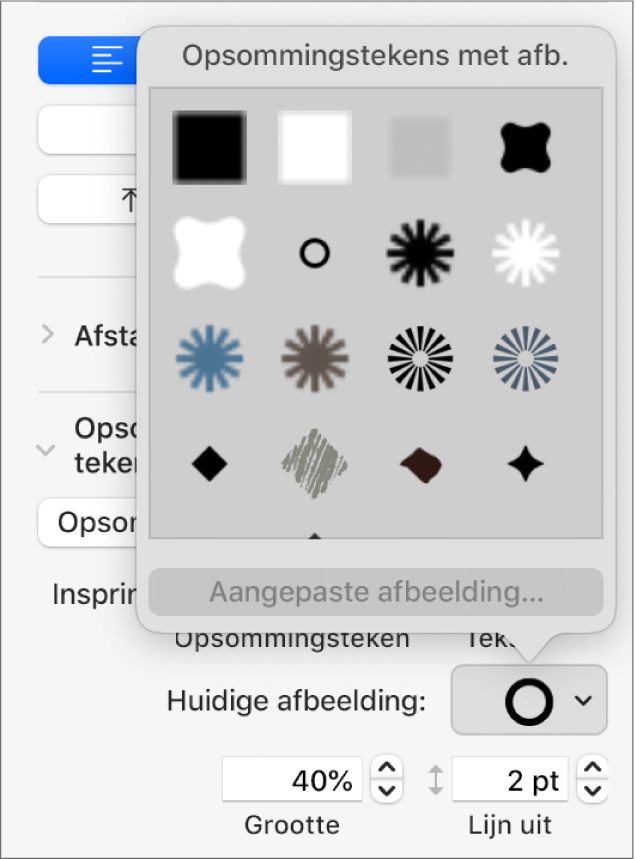Viewport: 636px width, 859px height.
Task: Collapse the Opsommingstekens section
Action: [x=46, y=450]
